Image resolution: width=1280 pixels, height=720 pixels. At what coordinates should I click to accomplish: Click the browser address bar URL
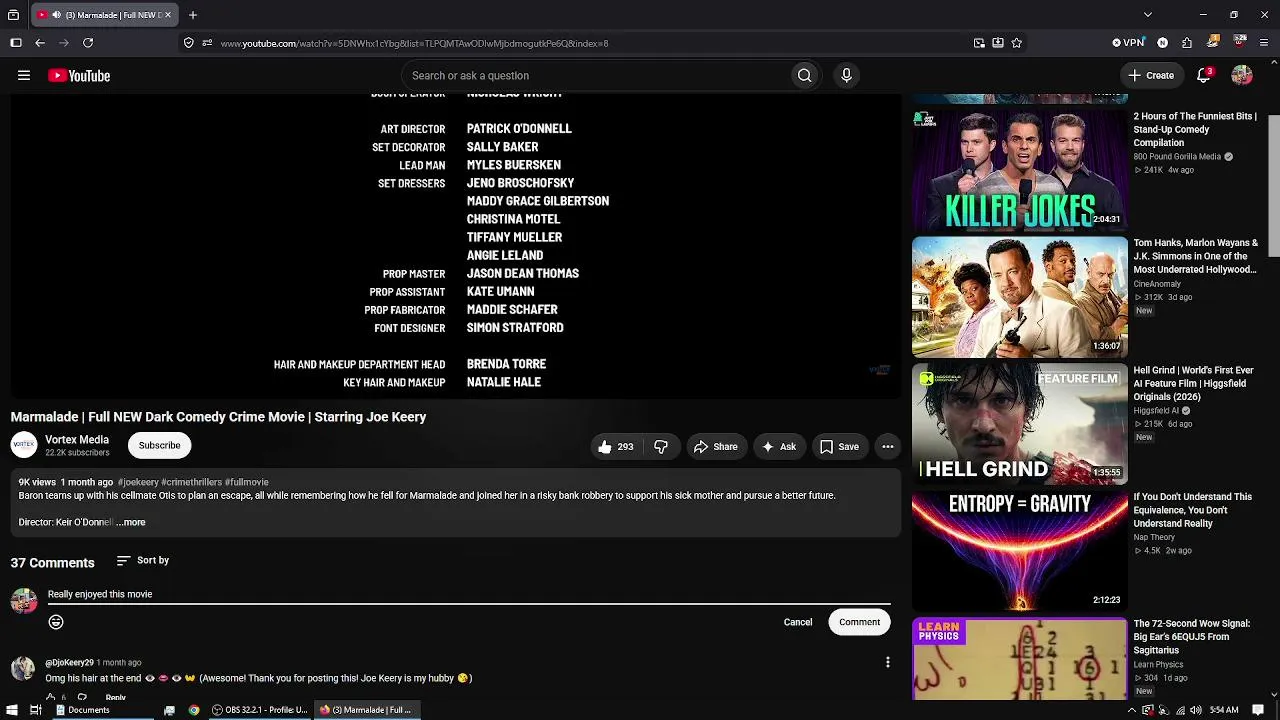(414, 43)
